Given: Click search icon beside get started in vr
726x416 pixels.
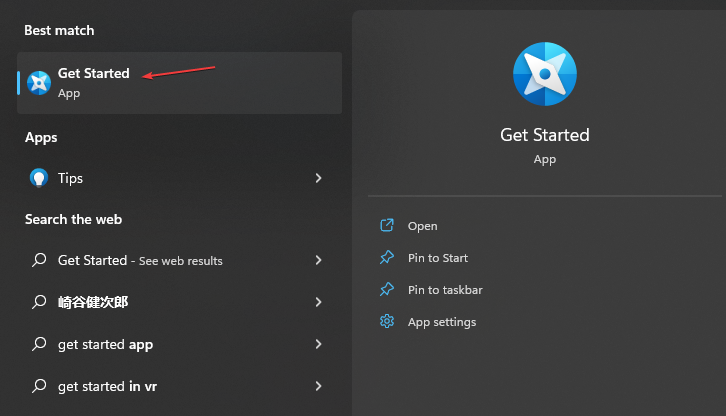Looking at the screenshot, I should (x=39, y=386).
